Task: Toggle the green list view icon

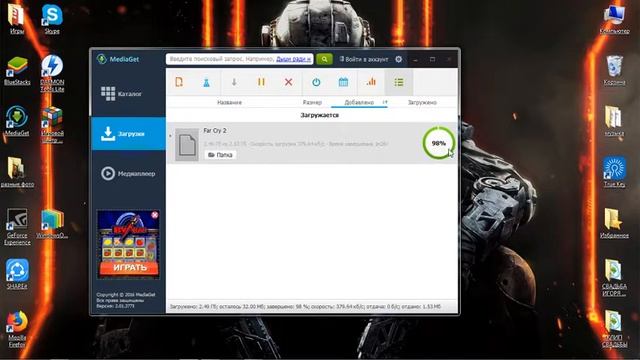Action: [x=399, y=82]
